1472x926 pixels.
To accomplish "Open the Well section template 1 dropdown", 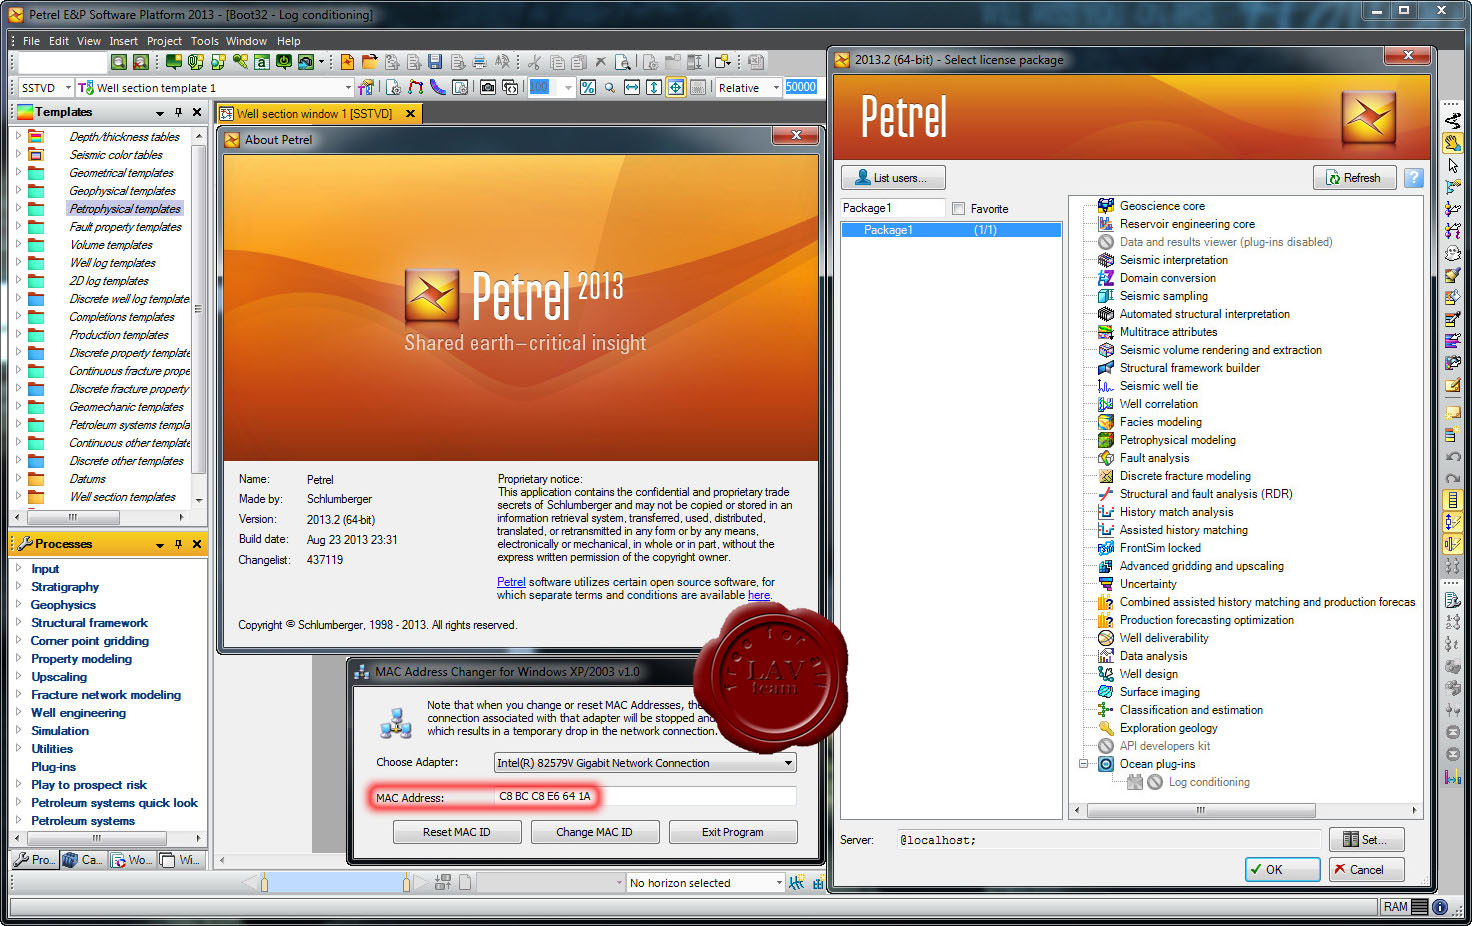I will 349,88.
